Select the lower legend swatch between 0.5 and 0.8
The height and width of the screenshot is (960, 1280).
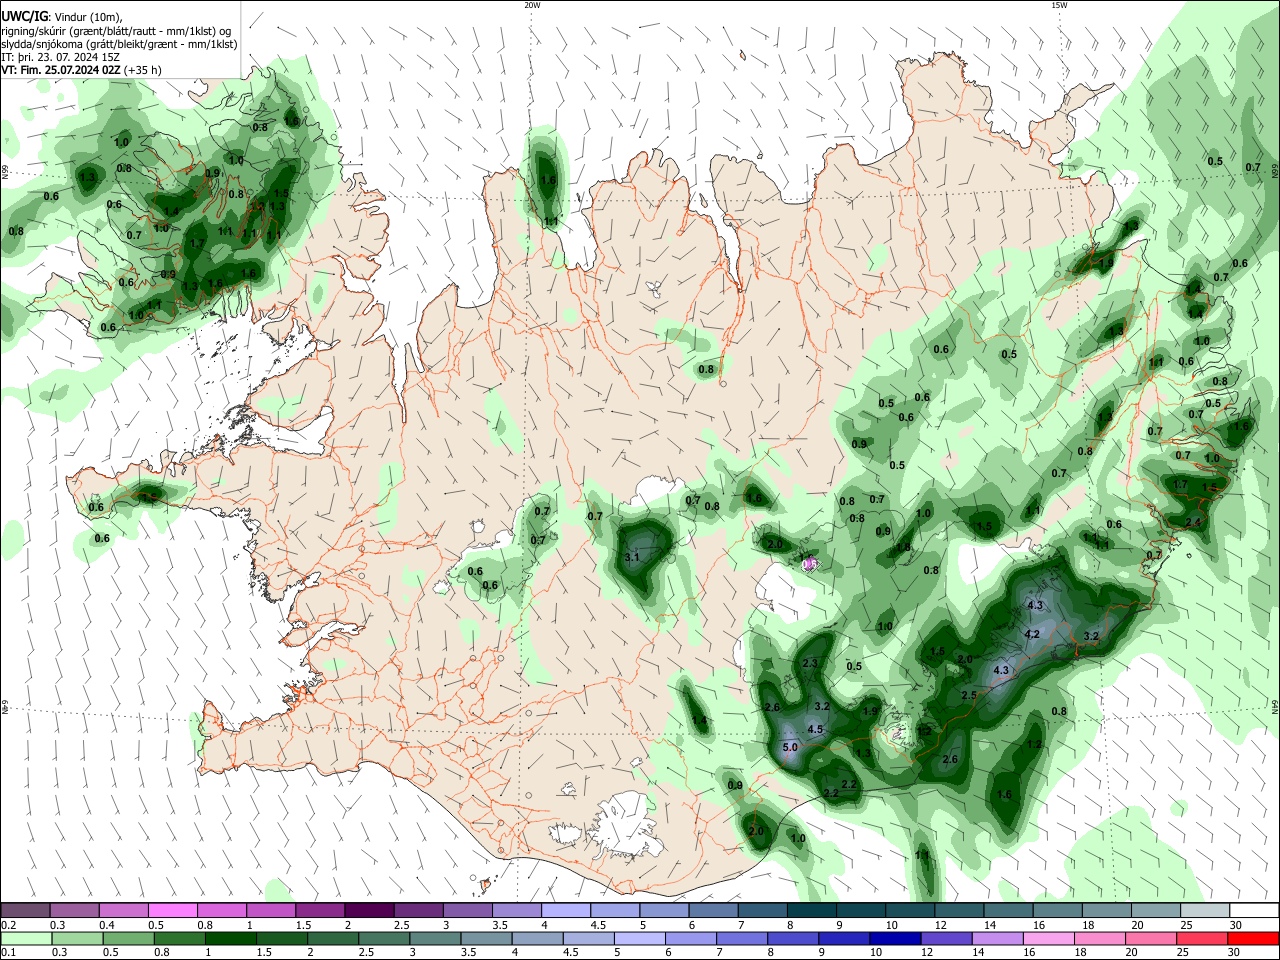tap(128, 938)
